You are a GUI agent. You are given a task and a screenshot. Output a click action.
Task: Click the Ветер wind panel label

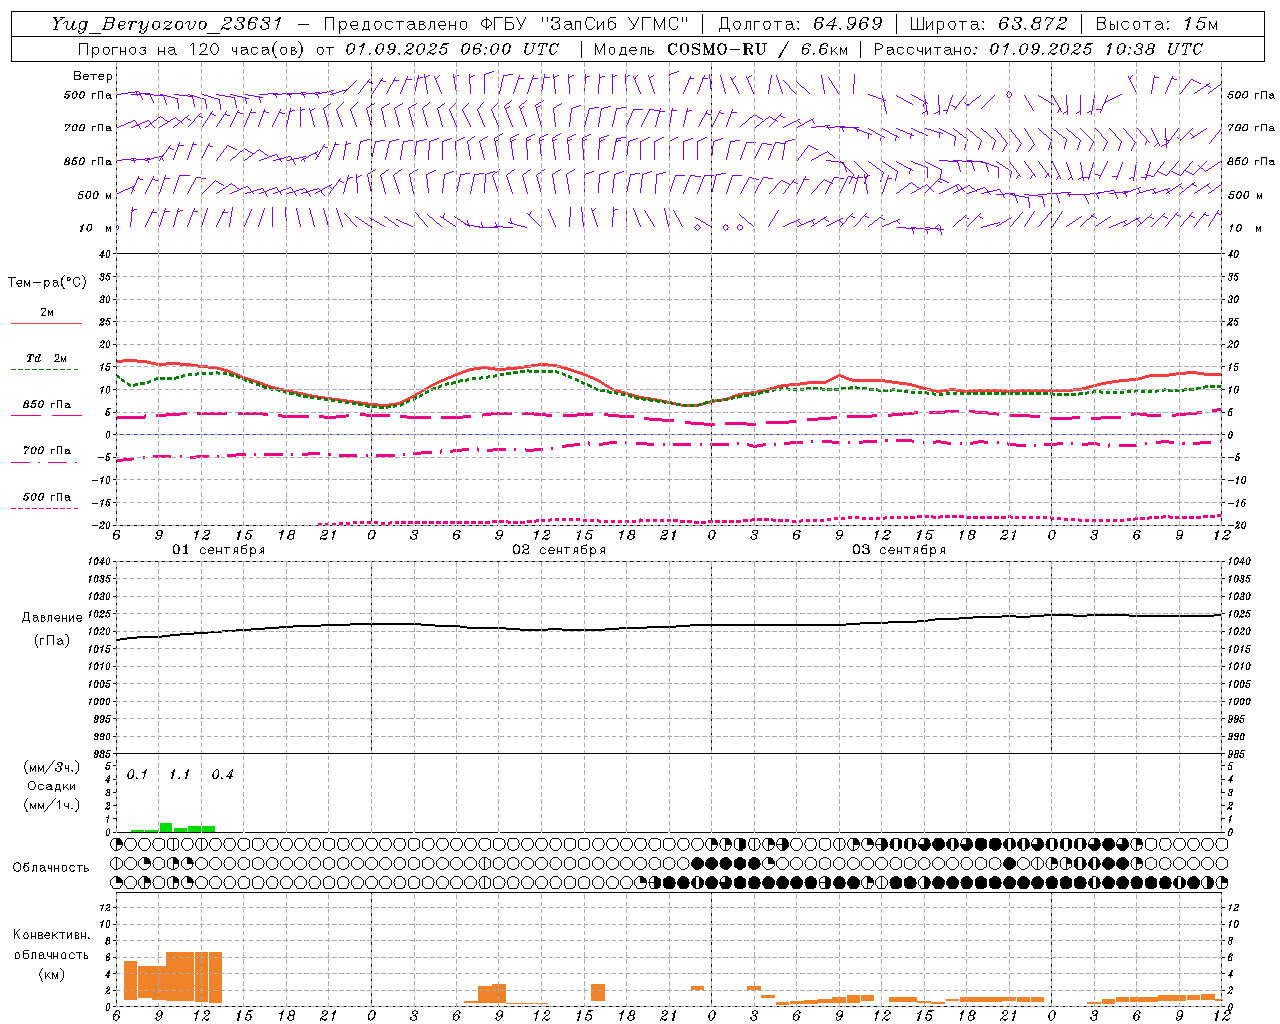(92, 76)
